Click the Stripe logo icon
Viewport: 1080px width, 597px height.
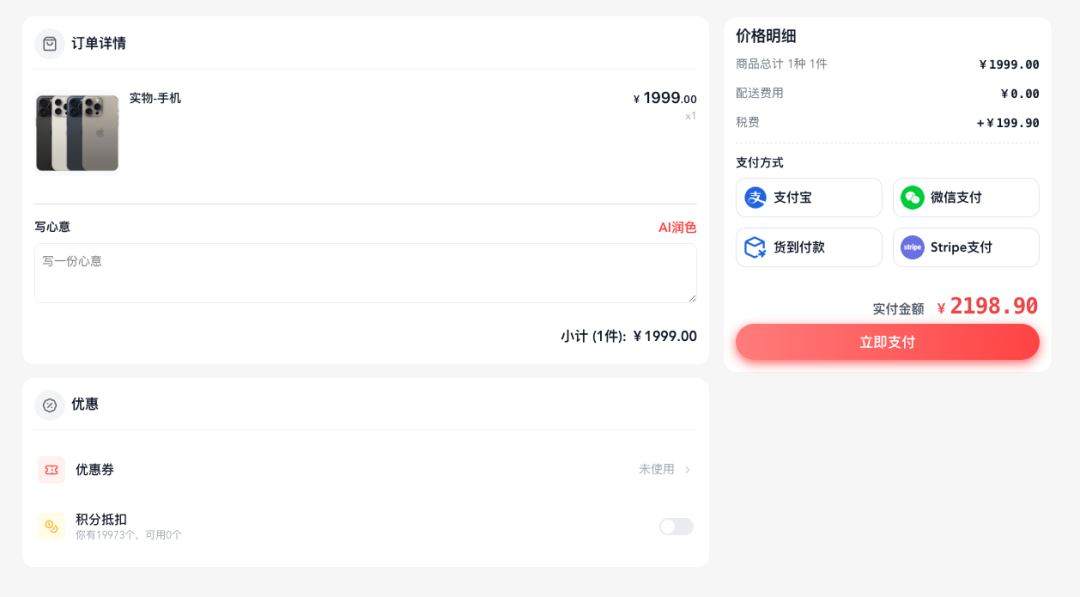pyautogui.click(x=912, y=247)
